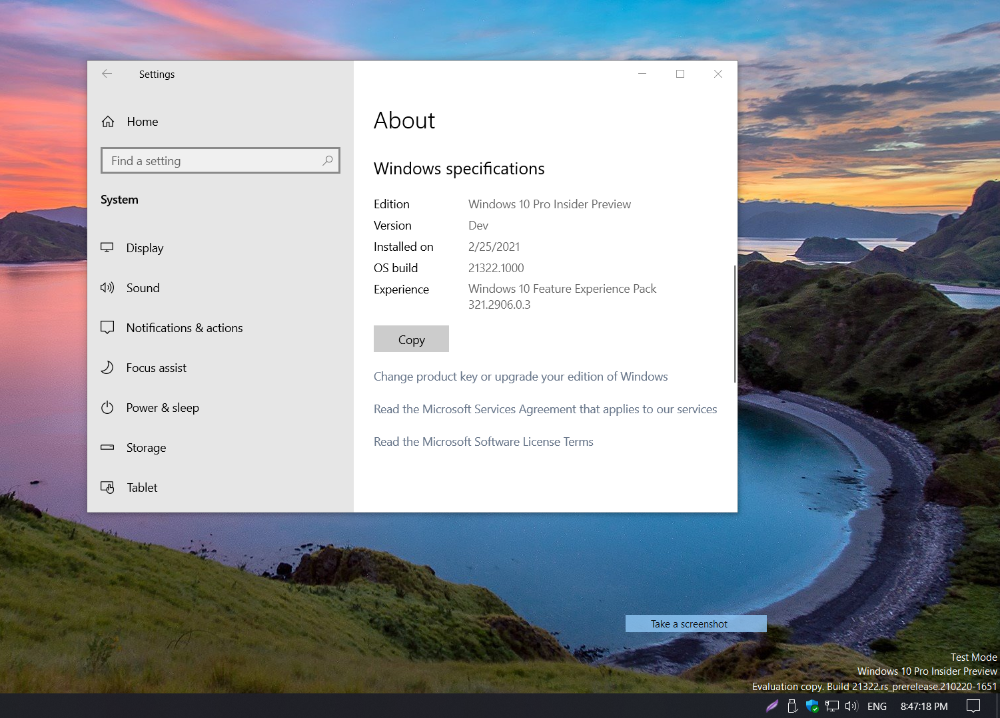
Task: Click the System category header in sidebar
Action: click(119, 200)
